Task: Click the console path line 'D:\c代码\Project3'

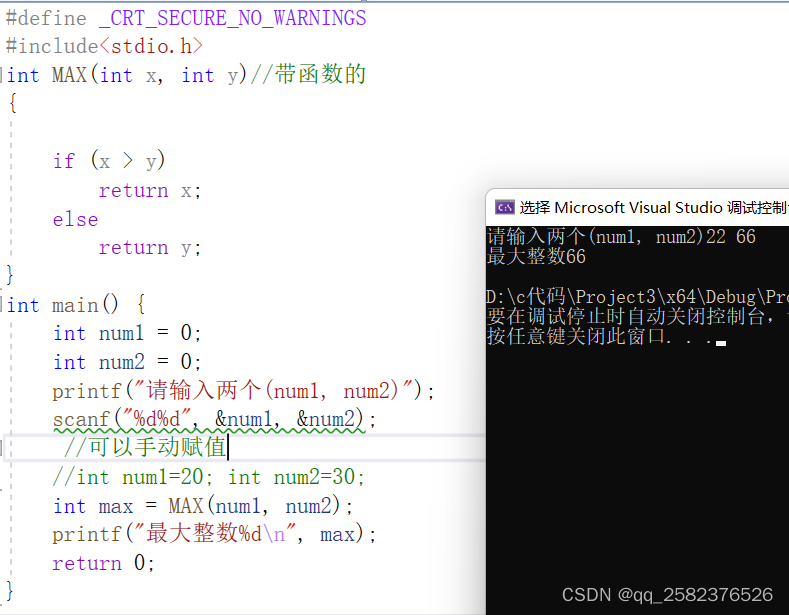Action: pos(638,297)
